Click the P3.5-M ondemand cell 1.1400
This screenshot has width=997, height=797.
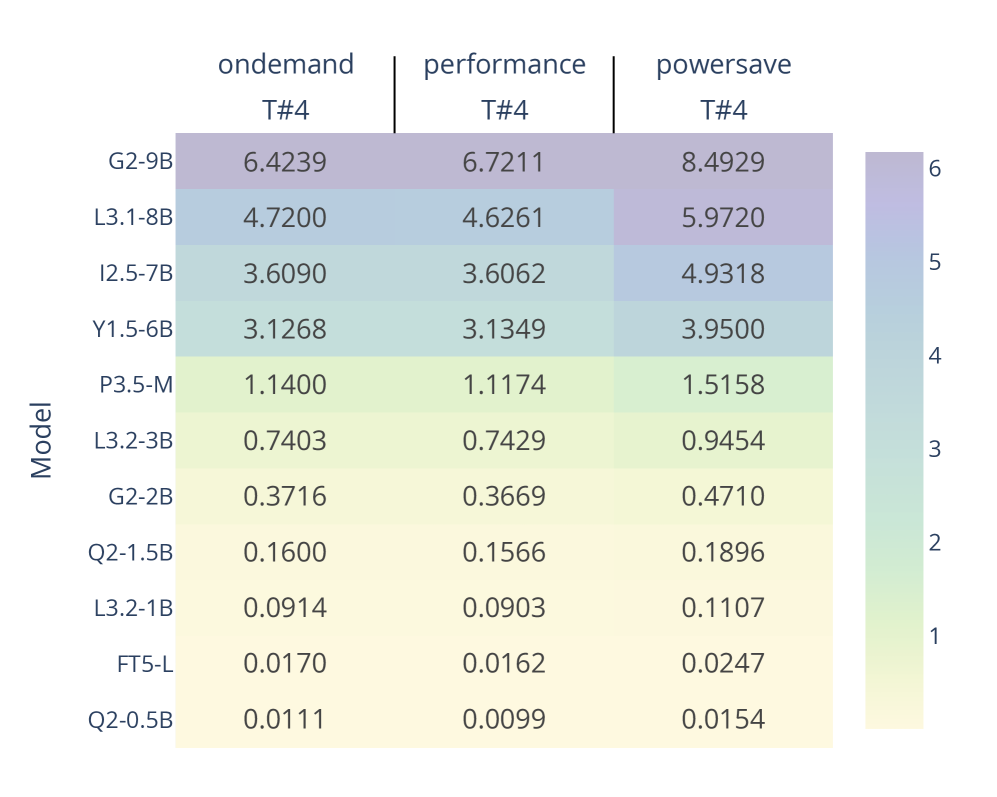click(285, 385)
